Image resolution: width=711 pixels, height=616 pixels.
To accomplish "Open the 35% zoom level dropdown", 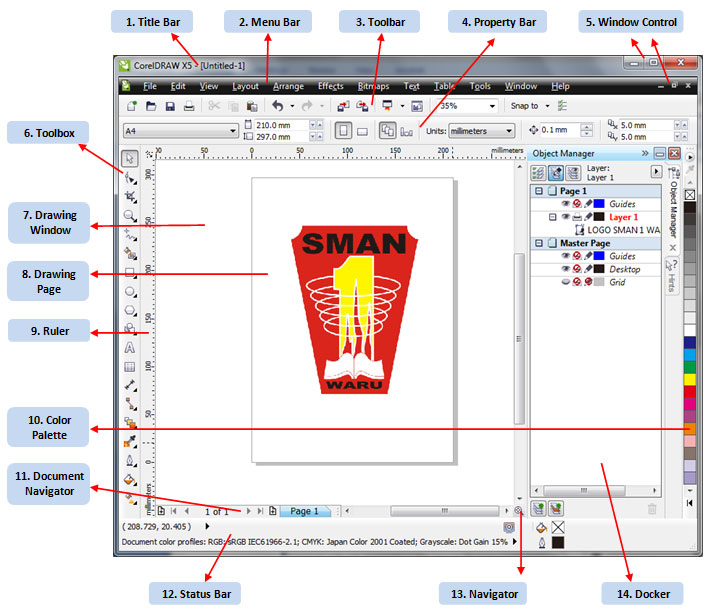I will coord(492,106).
